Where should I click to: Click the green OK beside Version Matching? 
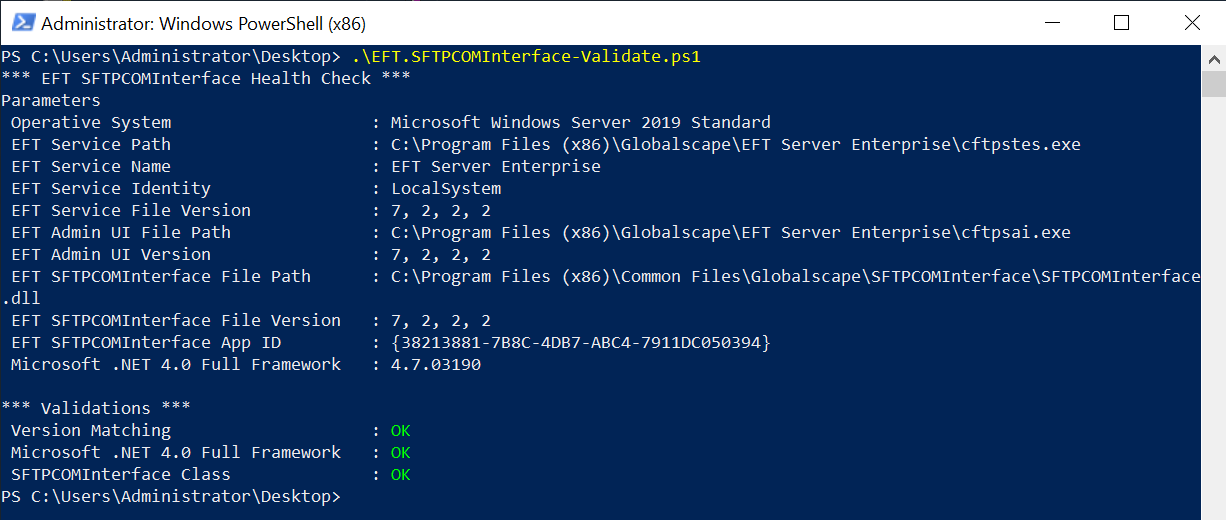400,431
